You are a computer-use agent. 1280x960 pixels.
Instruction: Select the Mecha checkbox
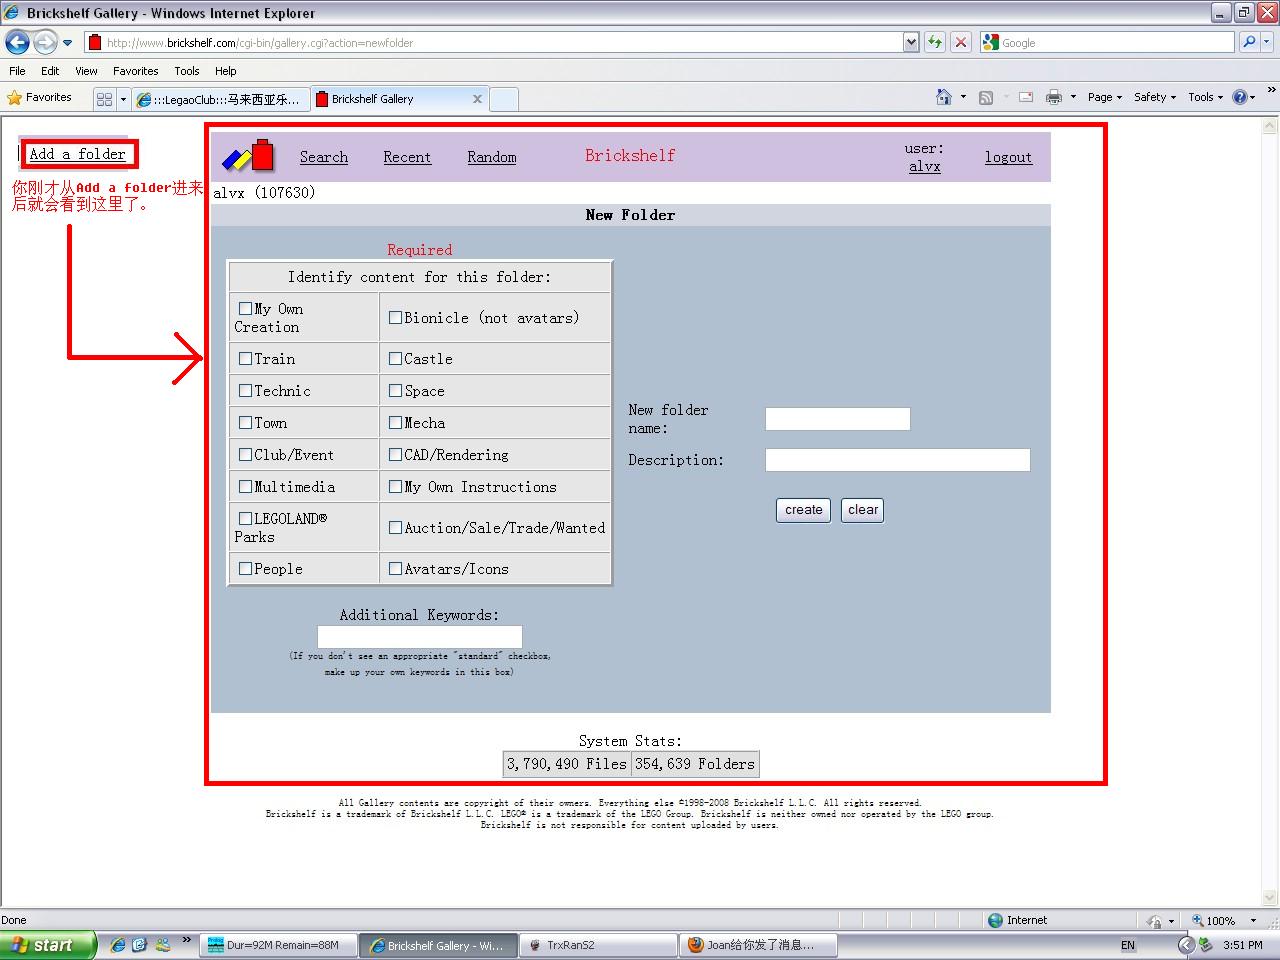coord(396,423)
